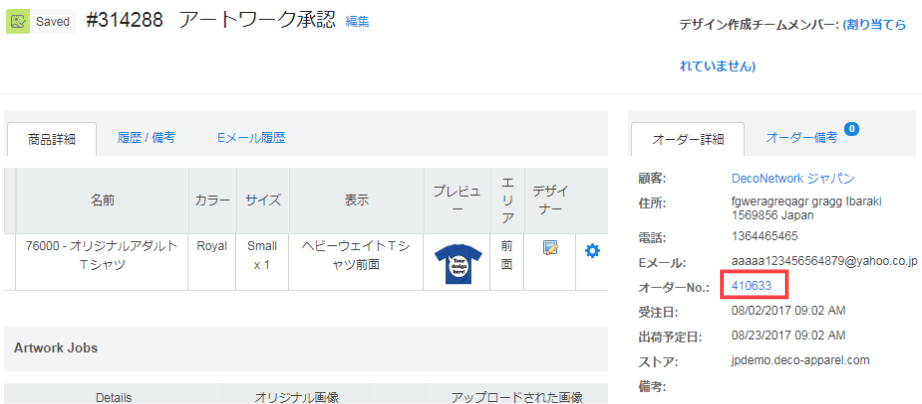Open the designer edit icon in the row

(x=550, y=249)
